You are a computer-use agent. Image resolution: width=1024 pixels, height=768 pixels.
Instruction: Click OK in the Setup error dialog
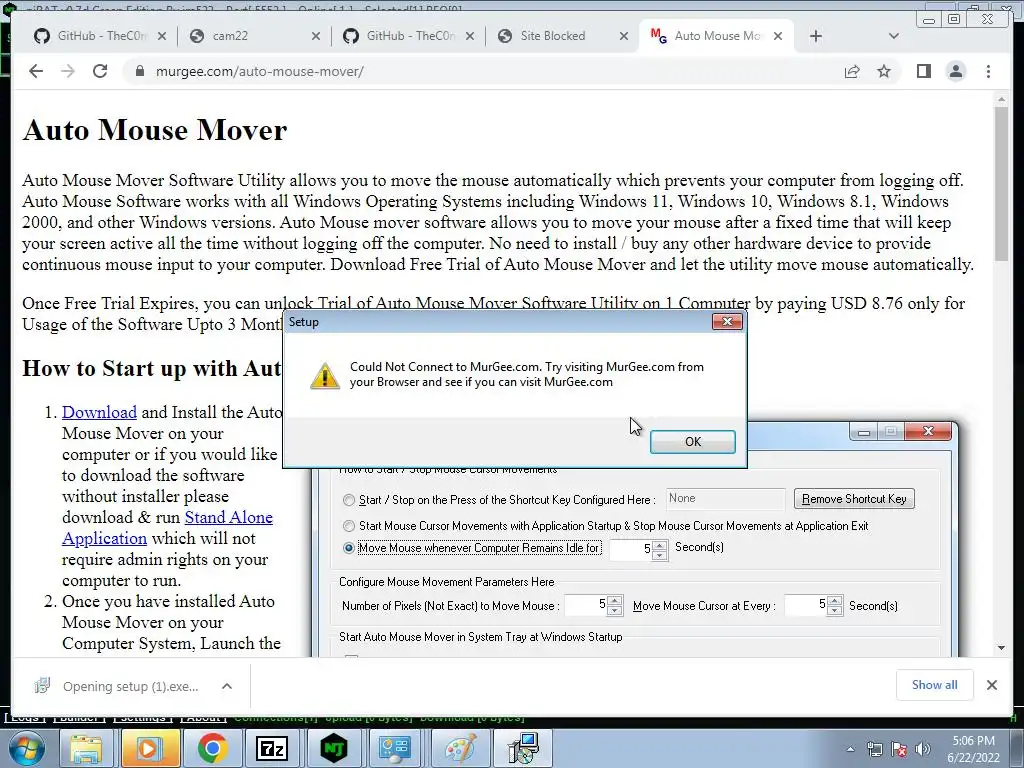(x=692, y=441)
